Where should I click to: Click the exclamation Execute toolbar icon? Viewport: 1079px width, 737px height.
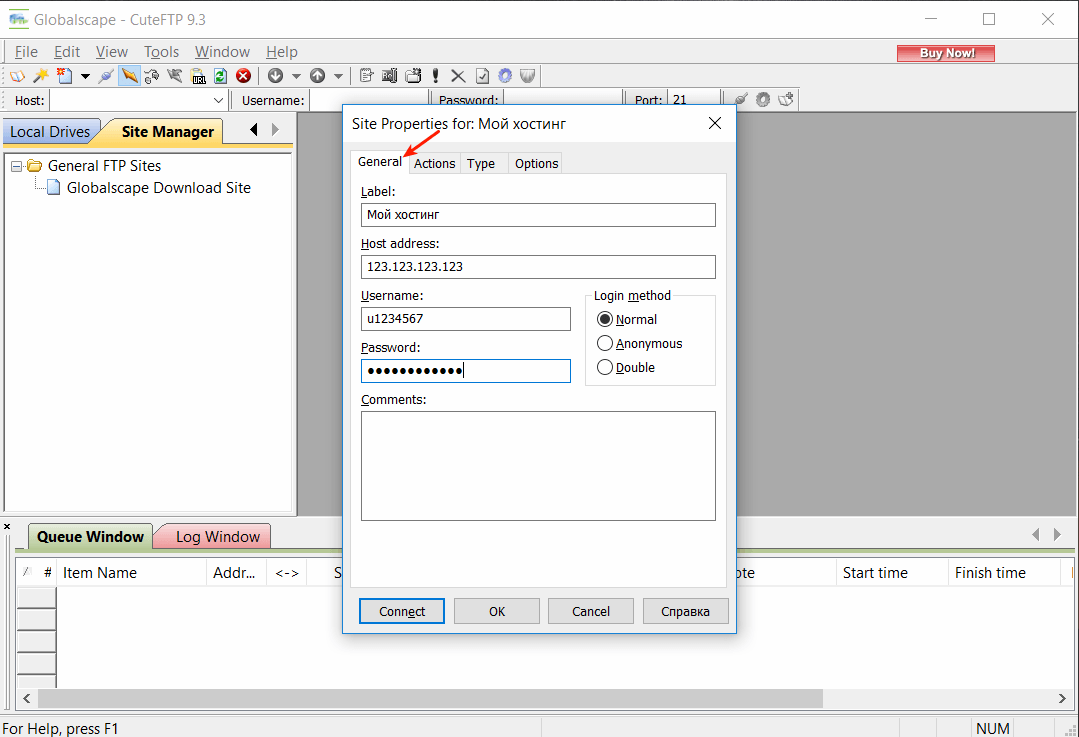[x=436, y=76]
